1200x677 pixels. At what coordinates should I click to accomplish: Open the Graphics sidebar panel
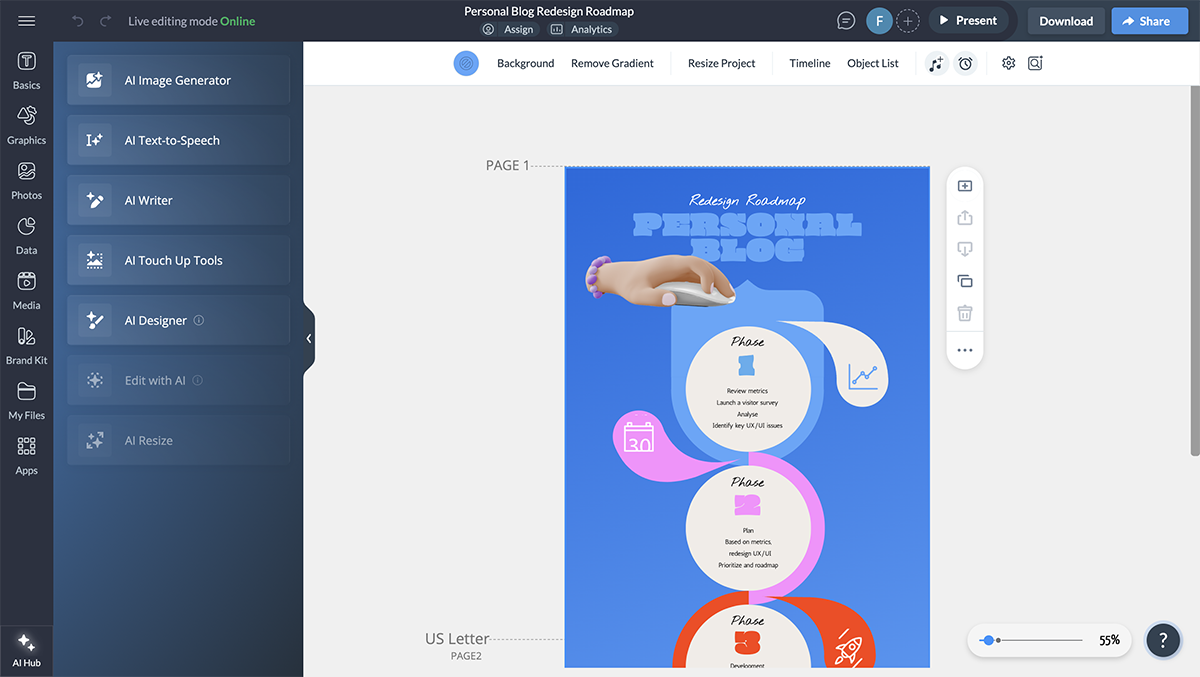click(26, 124)
